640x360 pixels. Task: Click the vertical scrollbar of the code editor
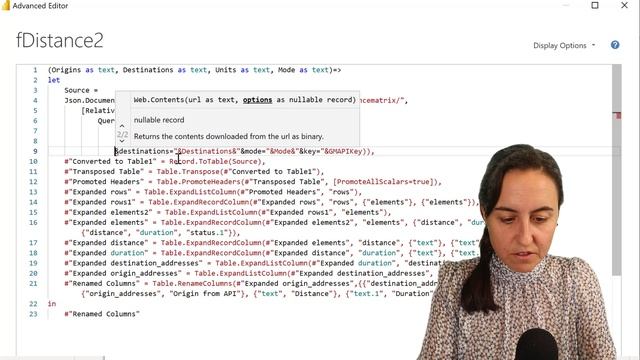click(617, 169)
